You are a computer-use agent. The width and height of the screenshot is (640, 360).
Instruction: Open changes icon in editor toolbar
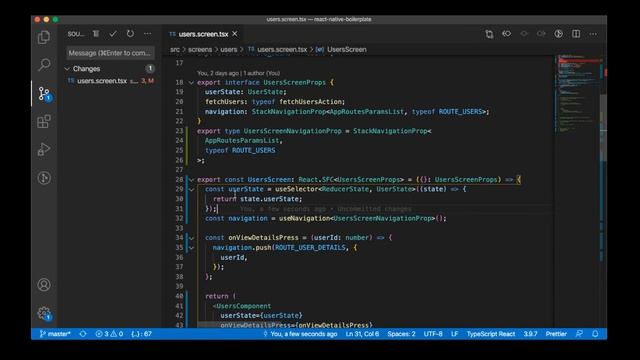pyautogui.click(x=489, y=34)
